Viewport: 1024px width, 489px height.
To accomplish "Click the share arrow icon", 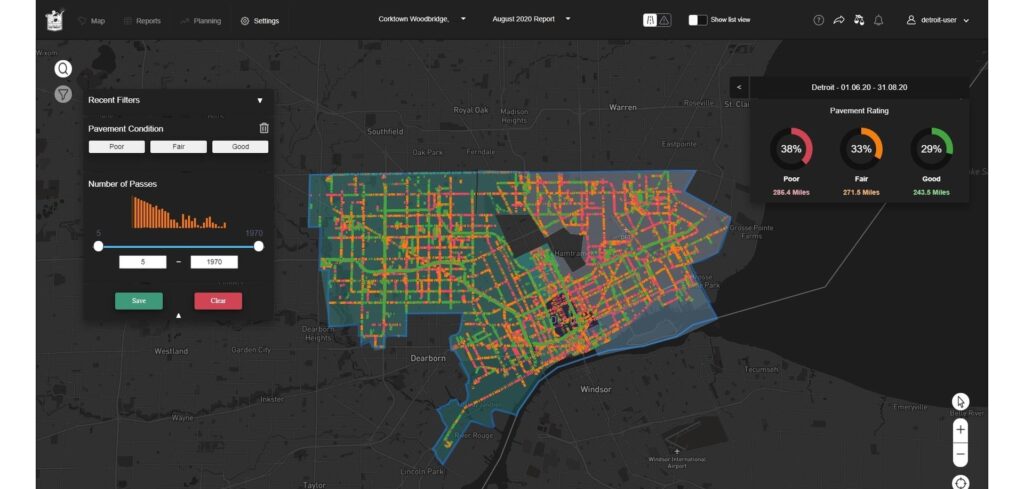I will click(x=839, y=20).
